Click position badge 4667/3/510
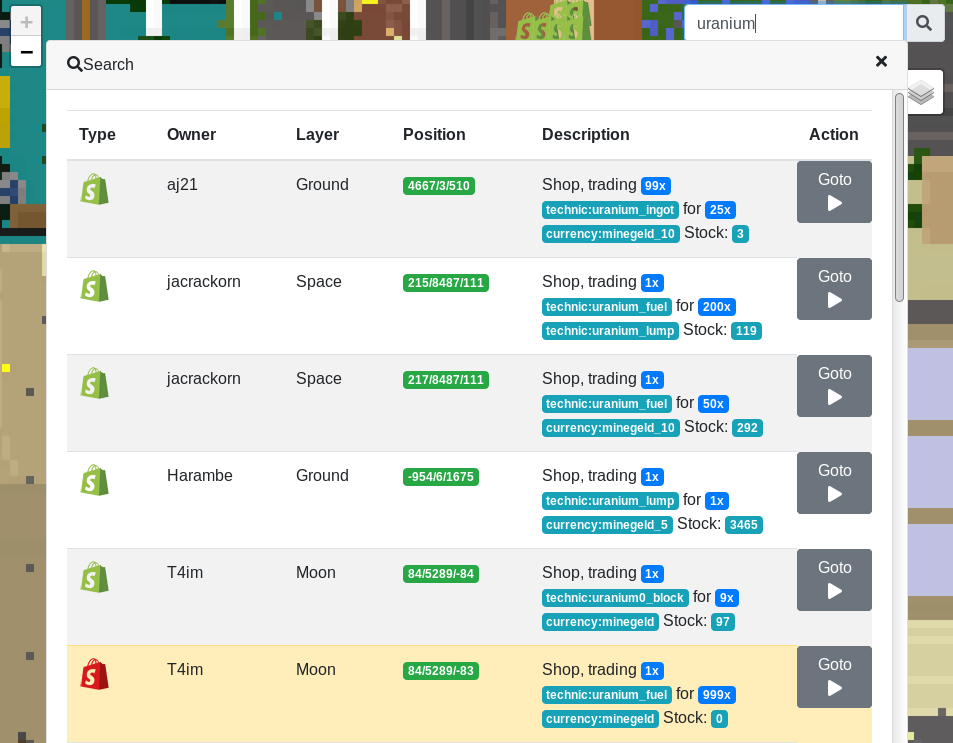Viewport: 953px width, 743px height. click(439, 185)
